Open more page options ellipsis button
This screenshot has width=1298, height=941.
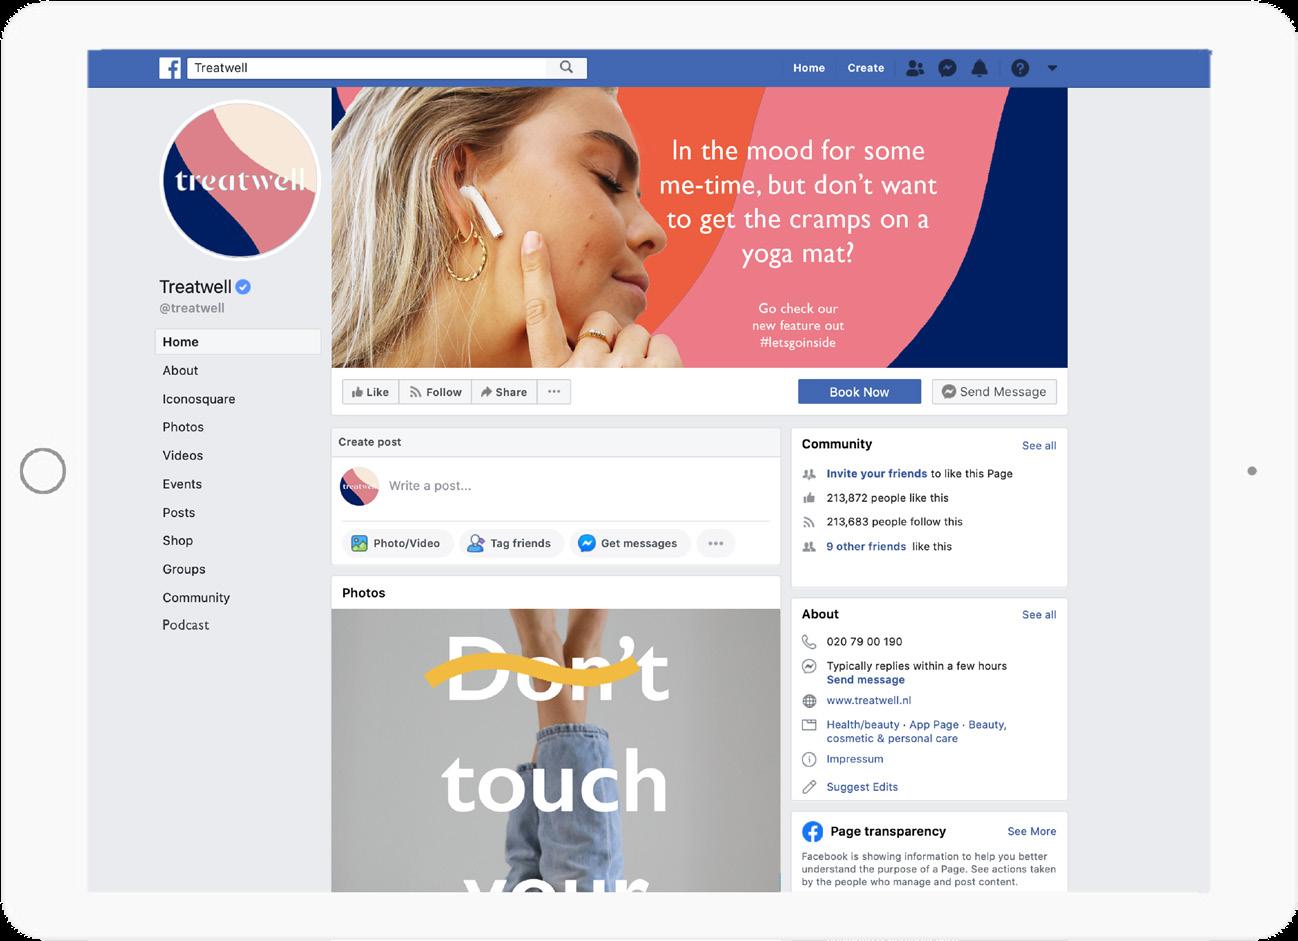click(x=554, y=392)
